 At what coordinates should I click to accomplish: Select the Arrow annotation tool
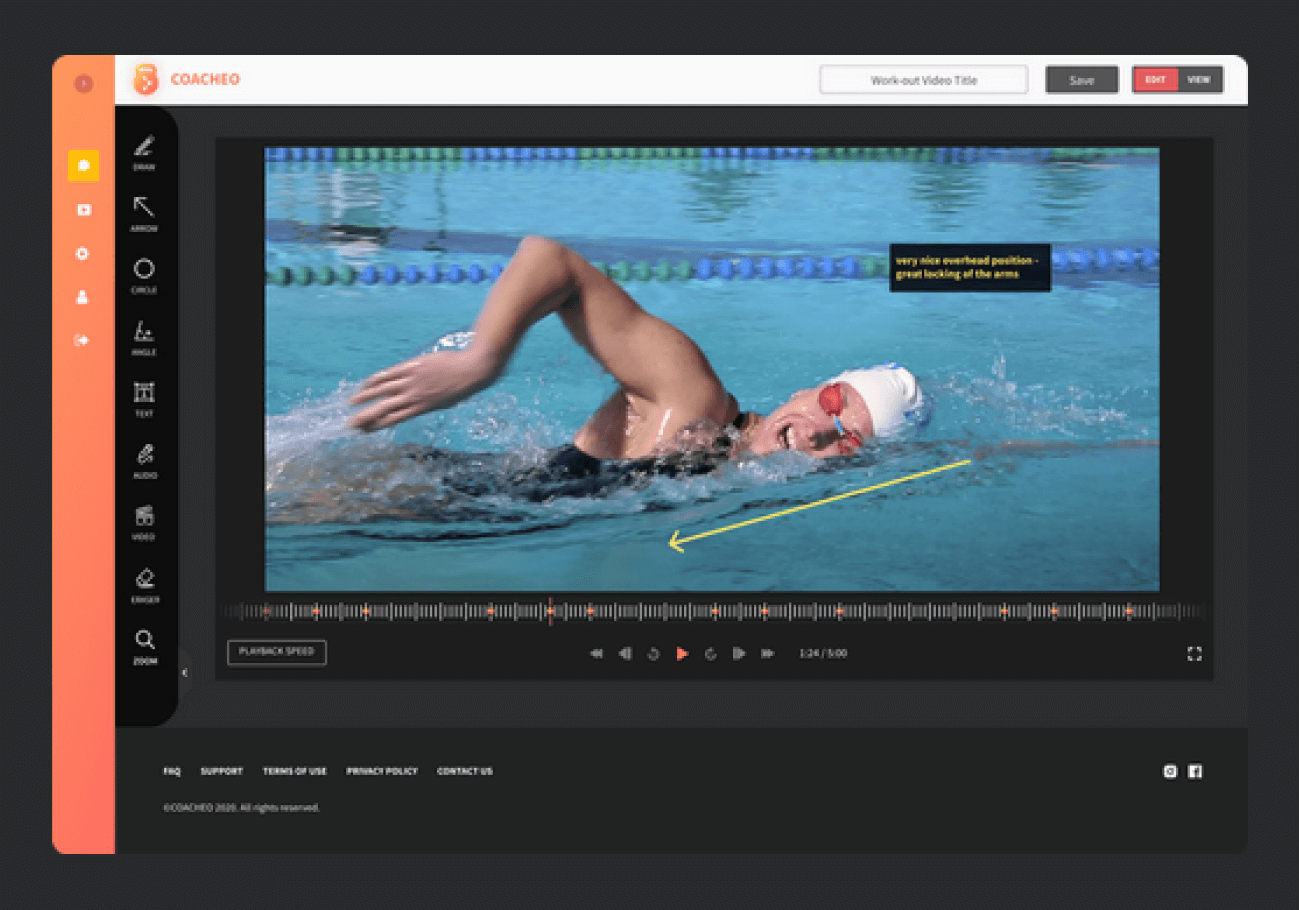click(144, 211)
